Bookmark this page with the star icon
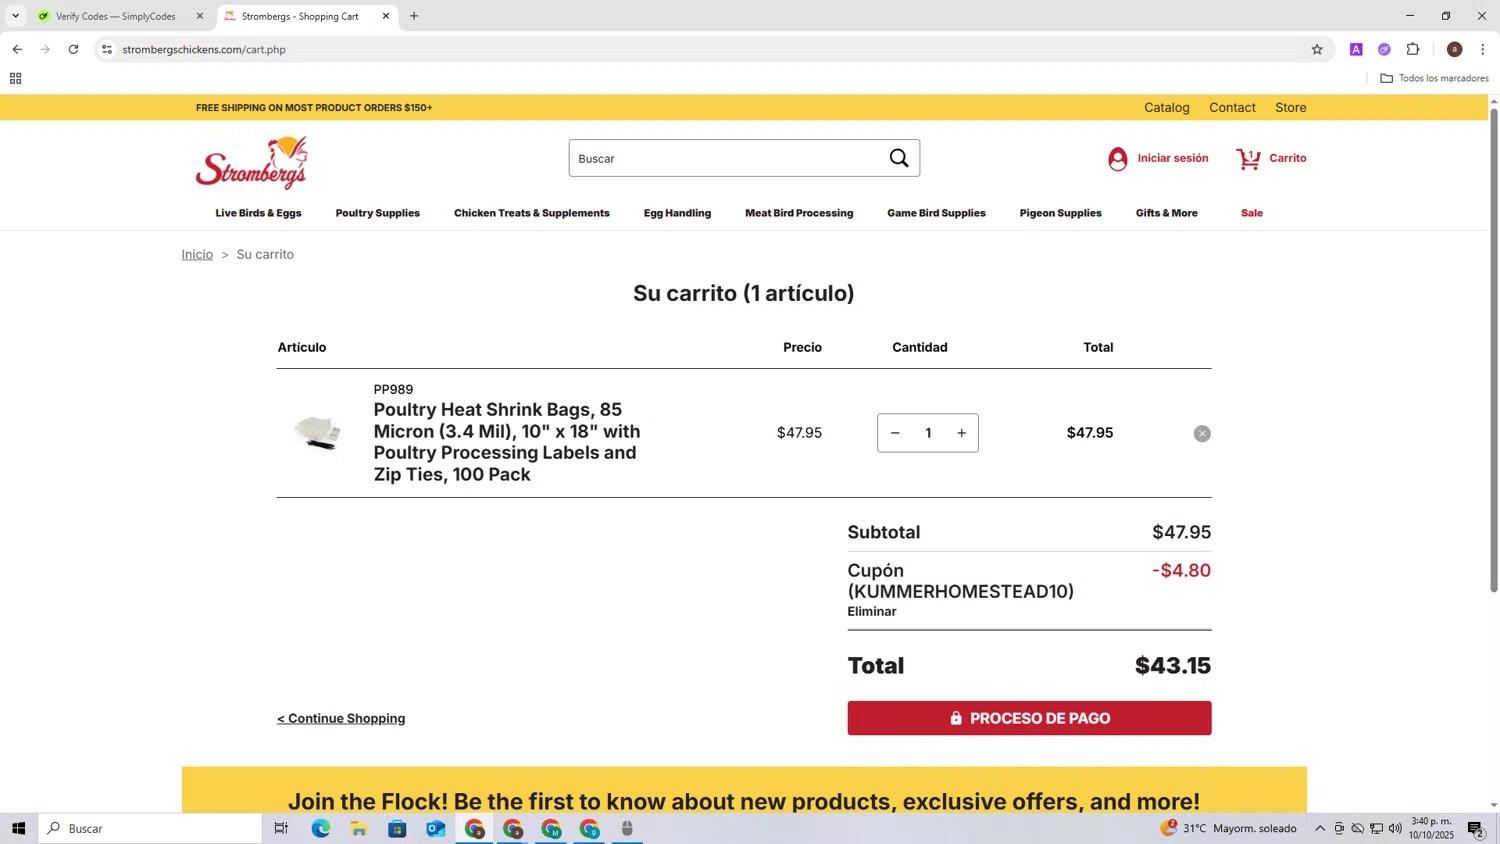Screen dimensions: 1500x844 pyautogui.click(x=1317, y=49)
